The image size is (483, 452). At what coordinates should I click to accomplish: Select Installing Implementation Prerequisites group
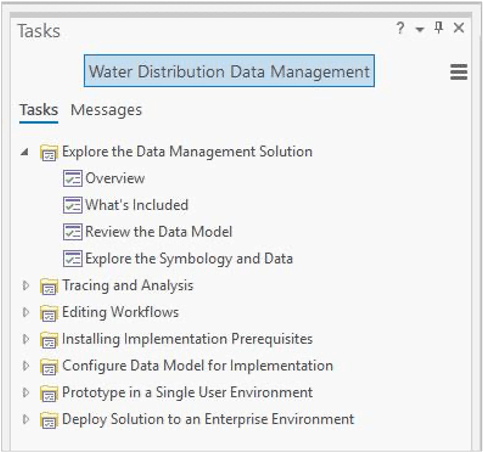click(187, 339)
